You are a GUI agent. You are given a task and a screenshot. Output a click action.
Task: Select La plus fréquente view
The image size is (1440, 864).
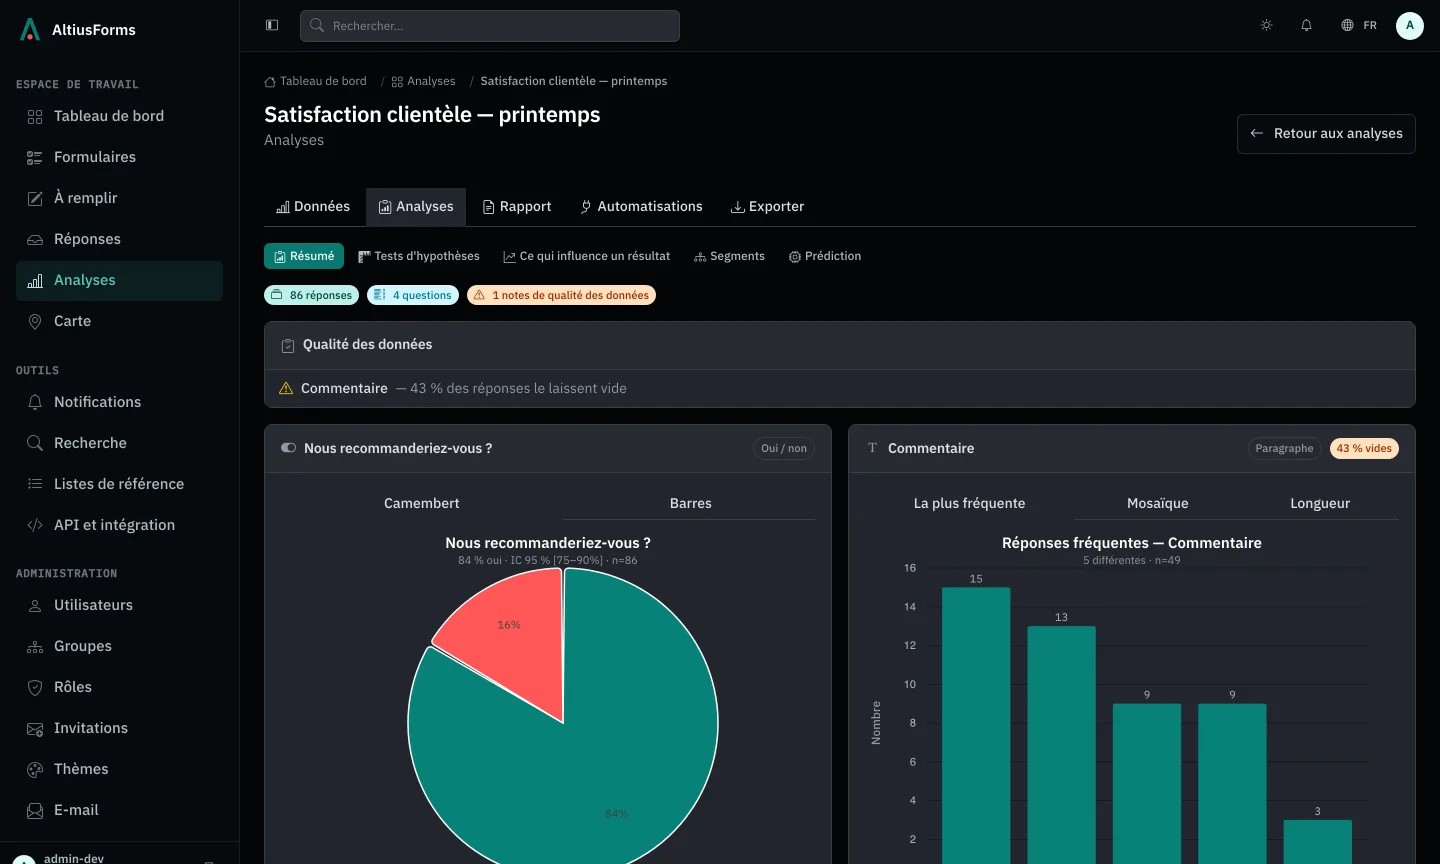click(x=969, y=503)
